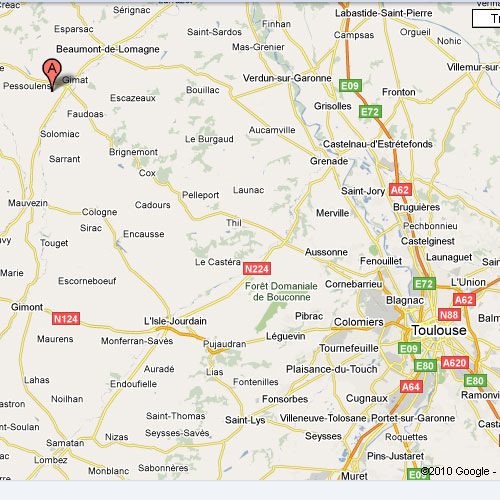Click the N124 road badge near Gimont
The height and width of the screenshot is (500, 500).
click(66, 319)
